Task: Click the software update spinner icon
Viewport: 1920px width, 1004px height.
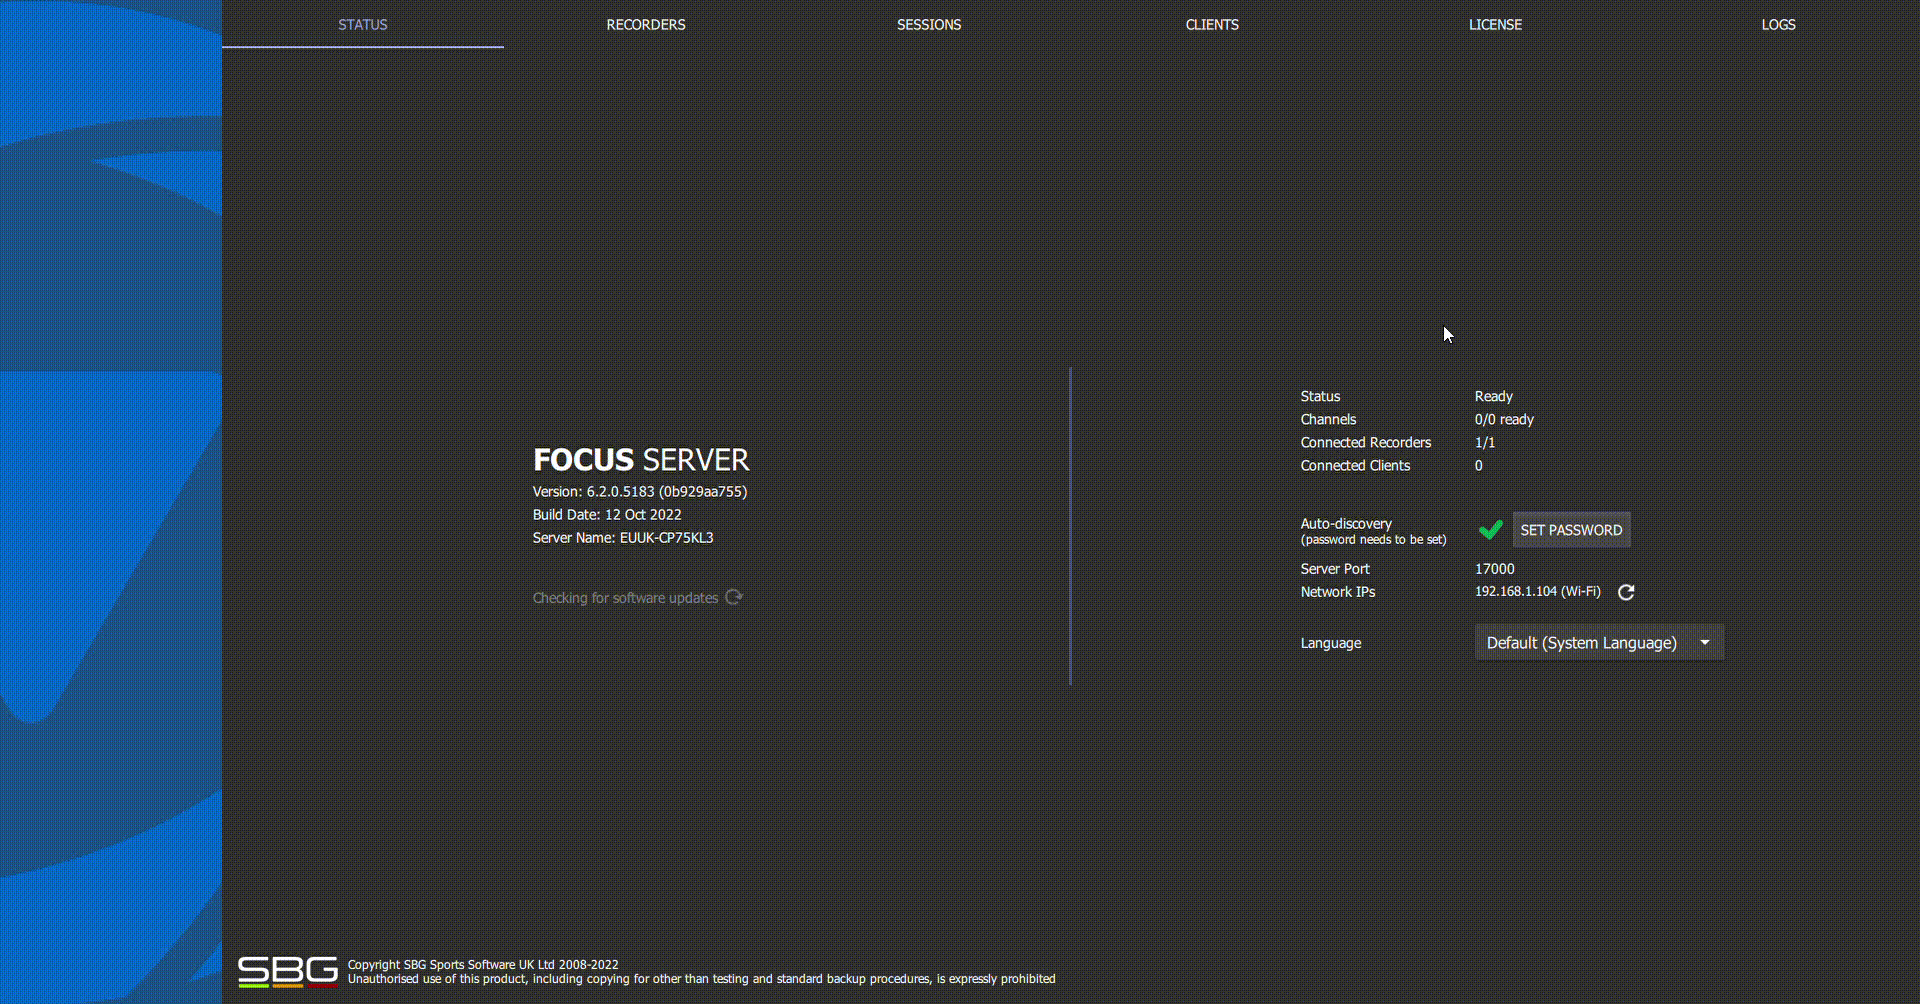Action: [x=734, y=597]
